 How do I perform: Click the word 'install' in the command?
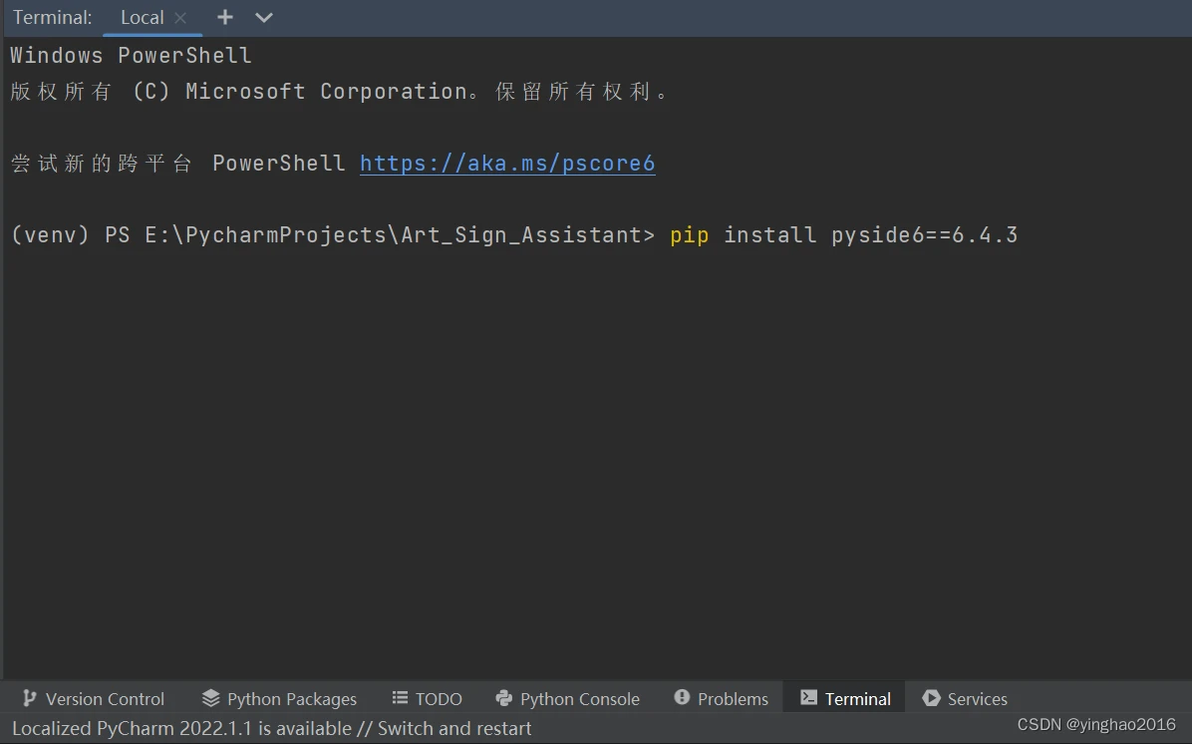(770, 235)
